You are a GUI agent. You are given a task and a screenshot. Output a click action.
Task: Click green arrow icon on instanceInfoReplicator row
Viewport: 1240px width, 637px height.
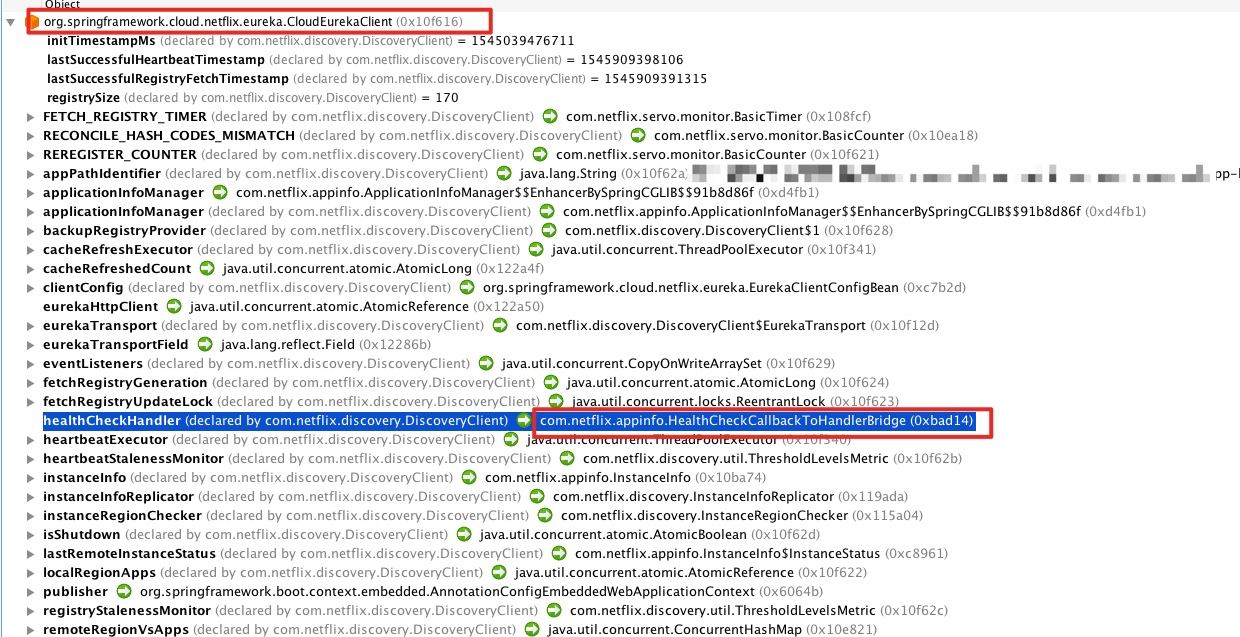537,496
